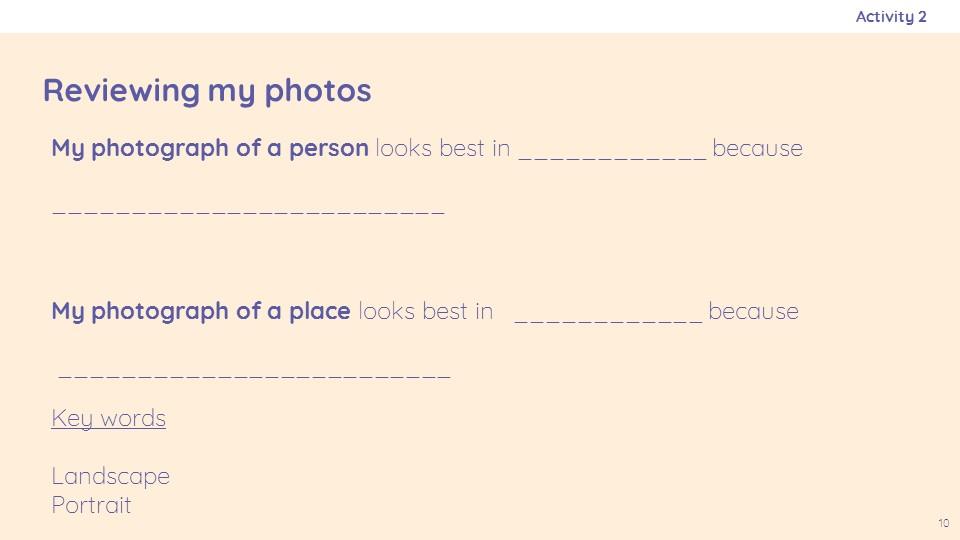Click the Activity 2 label
The height and width of the screenshot is (540, 960).
coord(891,17)
